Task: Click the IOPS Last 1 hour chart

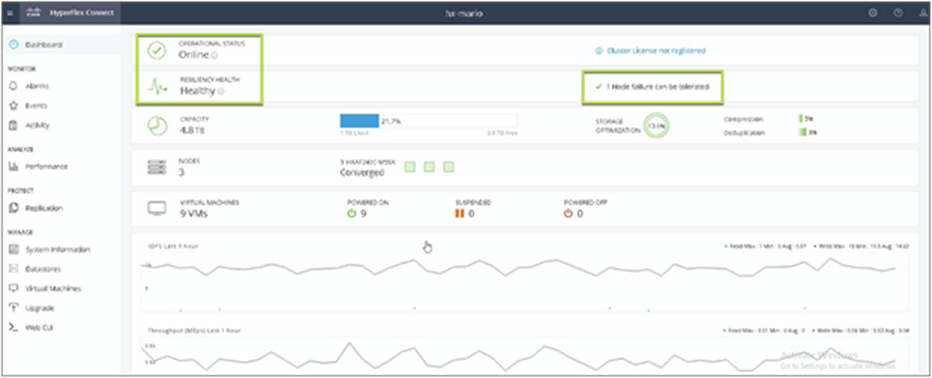Action: (x=524, y=281)
